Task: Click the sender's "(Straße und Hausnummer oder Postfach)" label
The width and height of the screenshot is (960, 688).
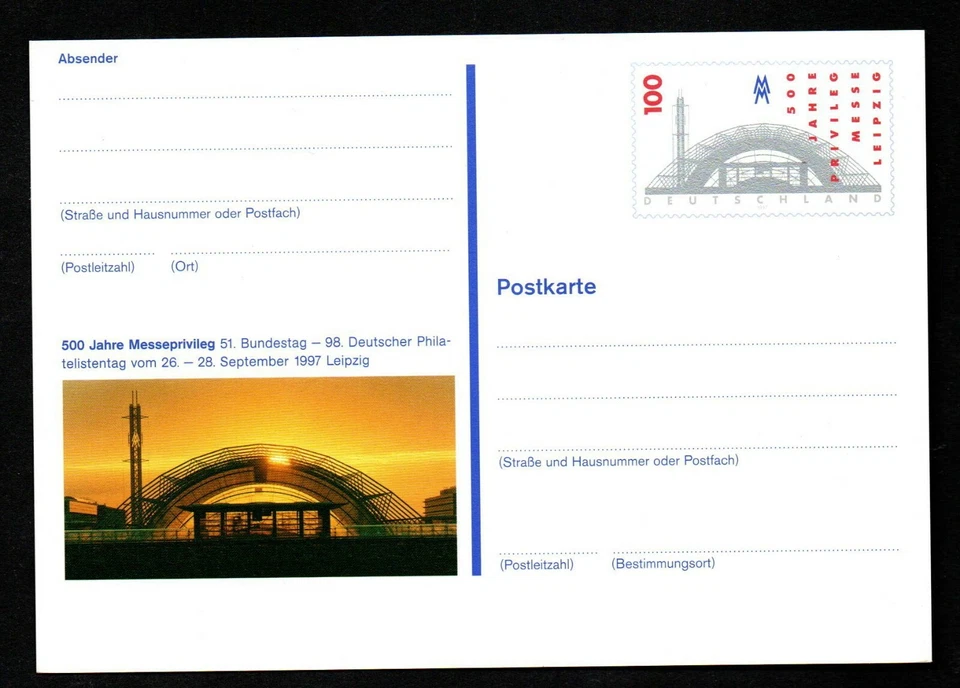Action: pos(180,214)
